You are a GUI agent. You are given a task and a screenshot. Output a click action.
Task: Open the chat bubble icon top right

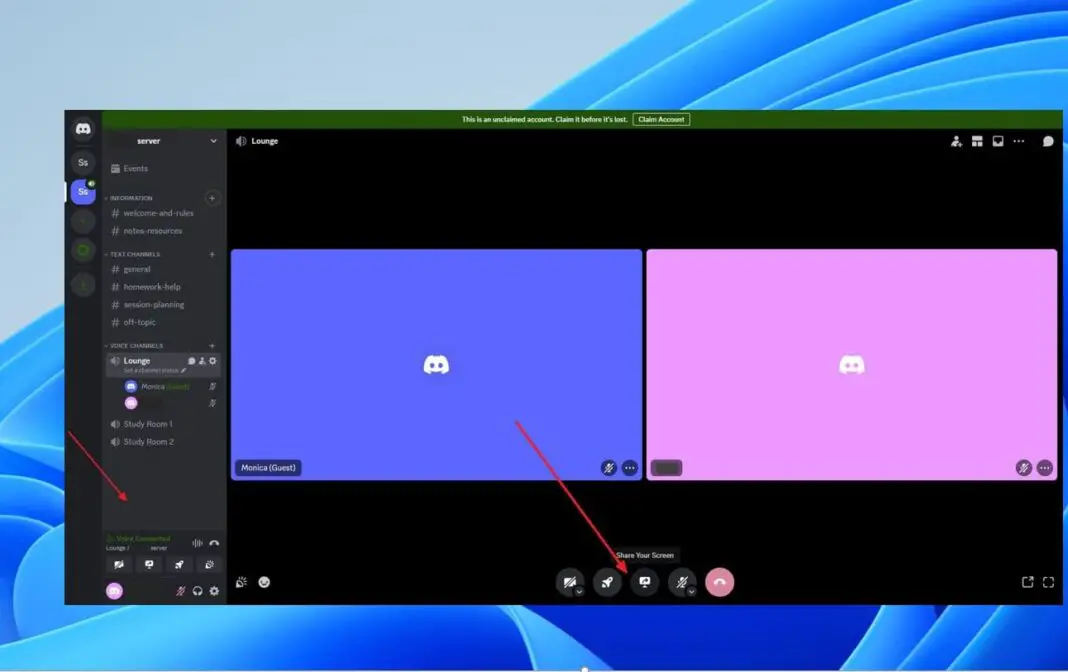pyautogui.click(x=1048, y=141)
